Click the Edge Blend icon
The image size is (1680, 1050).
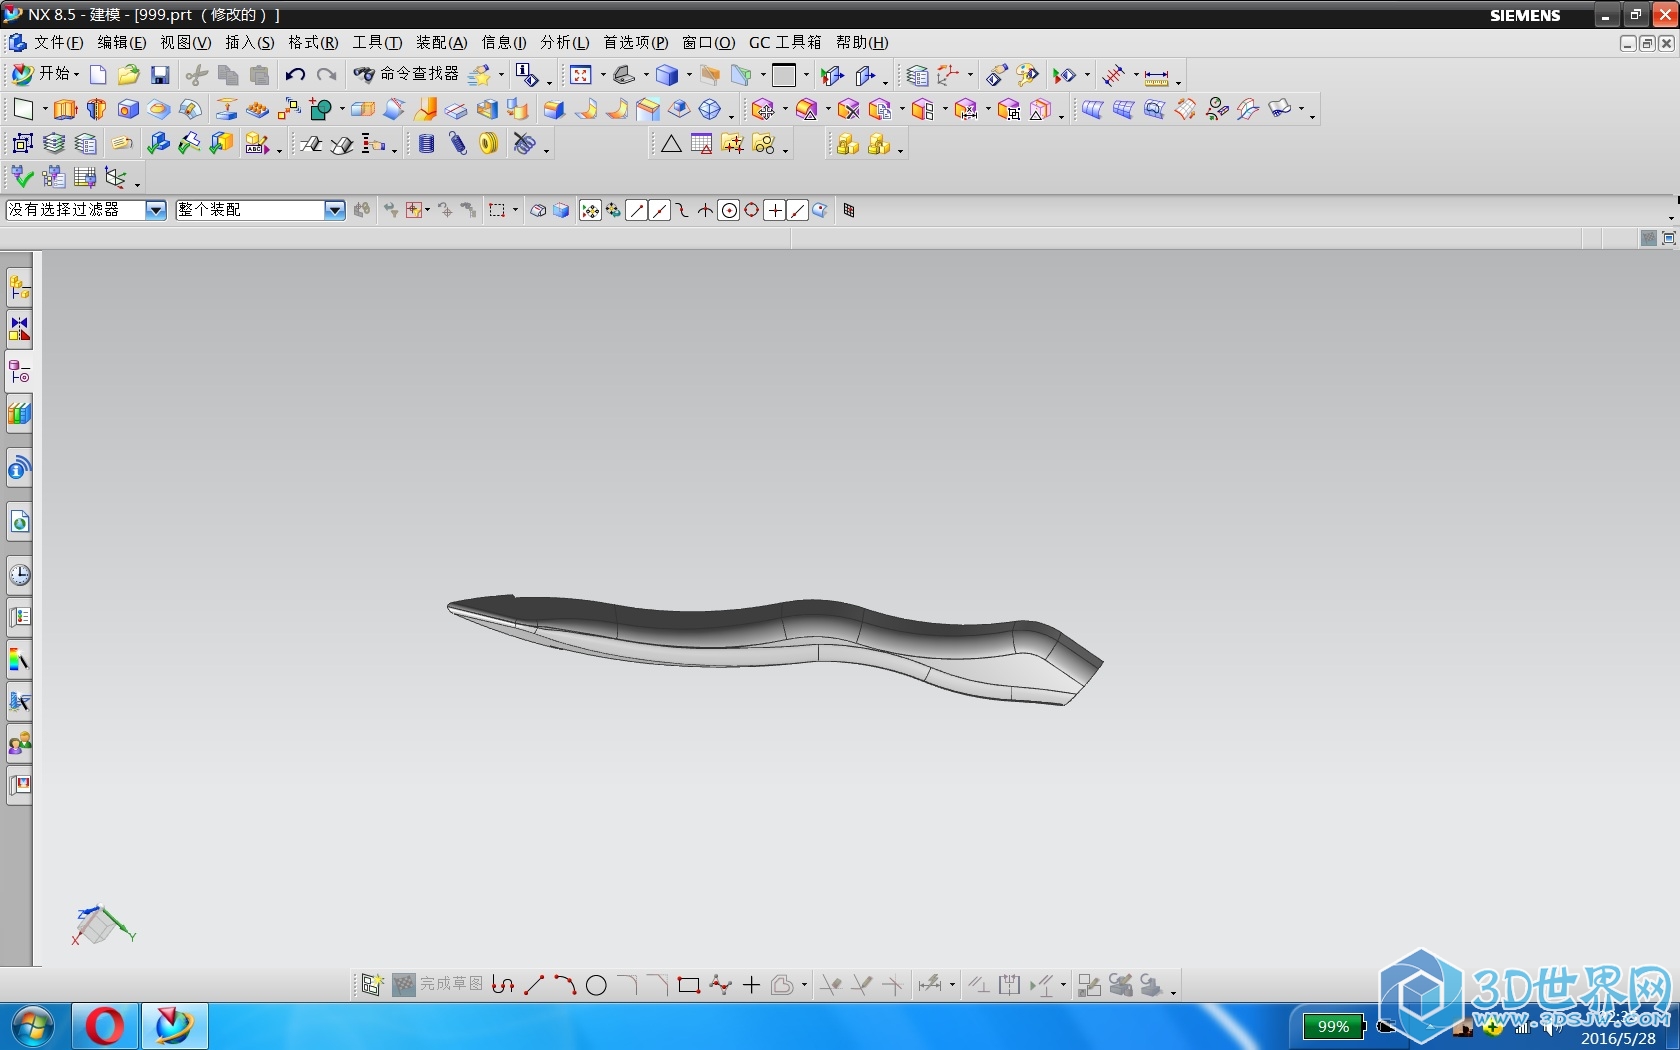tap(554, 110)
